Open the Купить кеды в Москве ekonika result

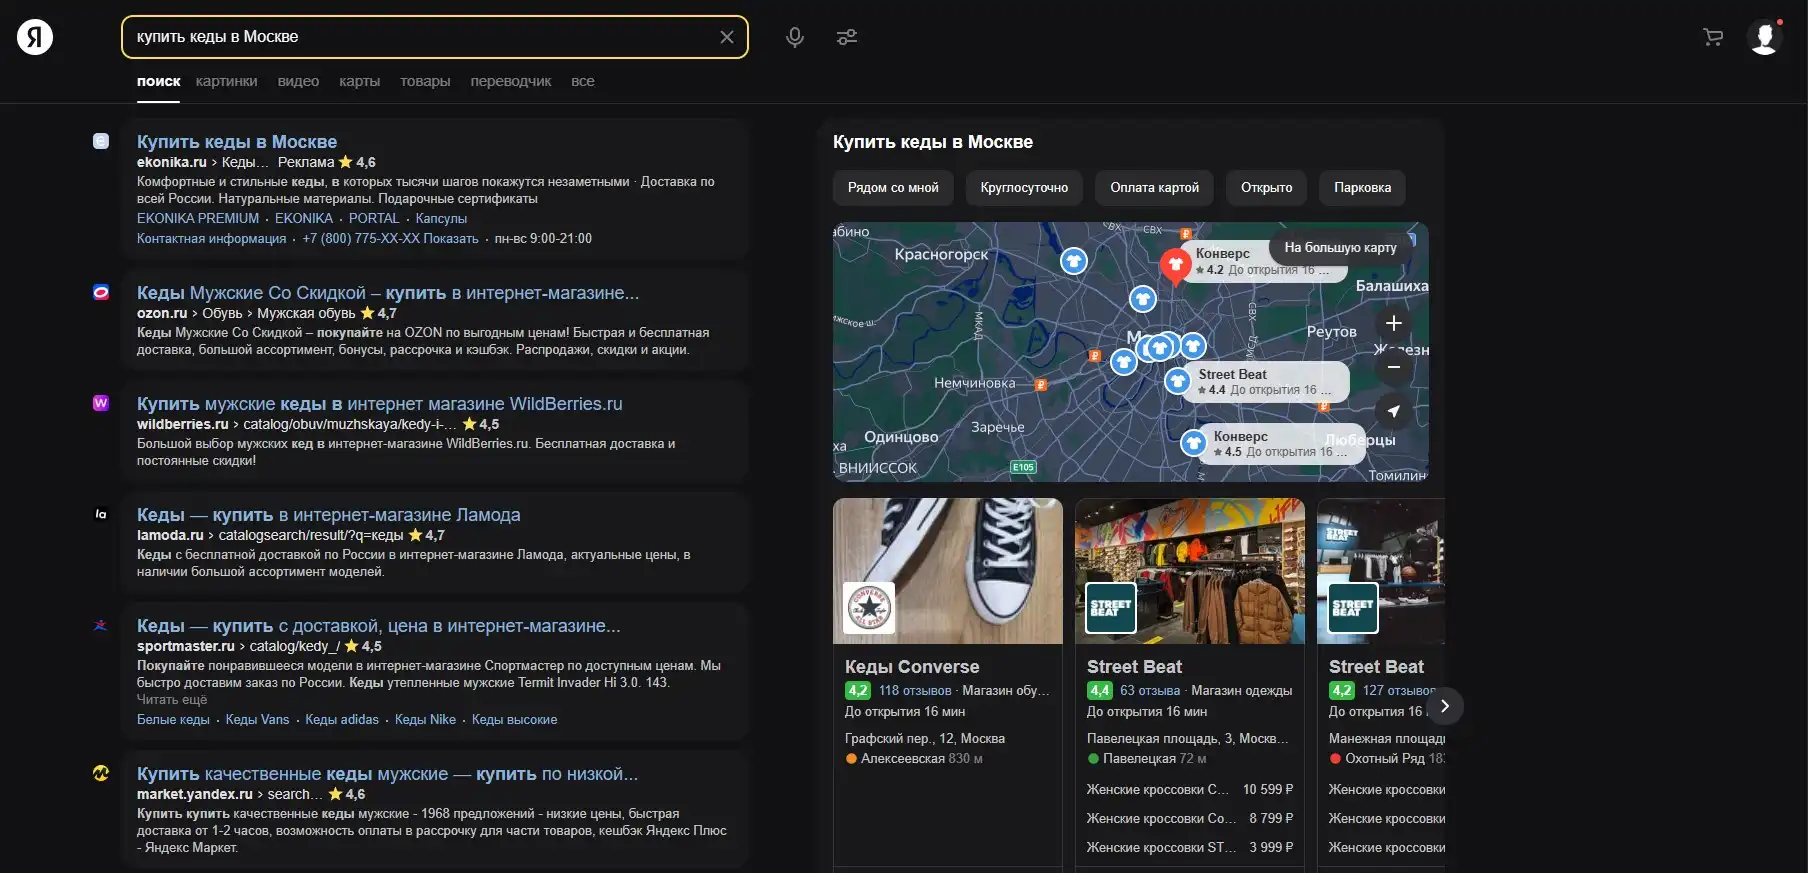(x=237, y=142)
